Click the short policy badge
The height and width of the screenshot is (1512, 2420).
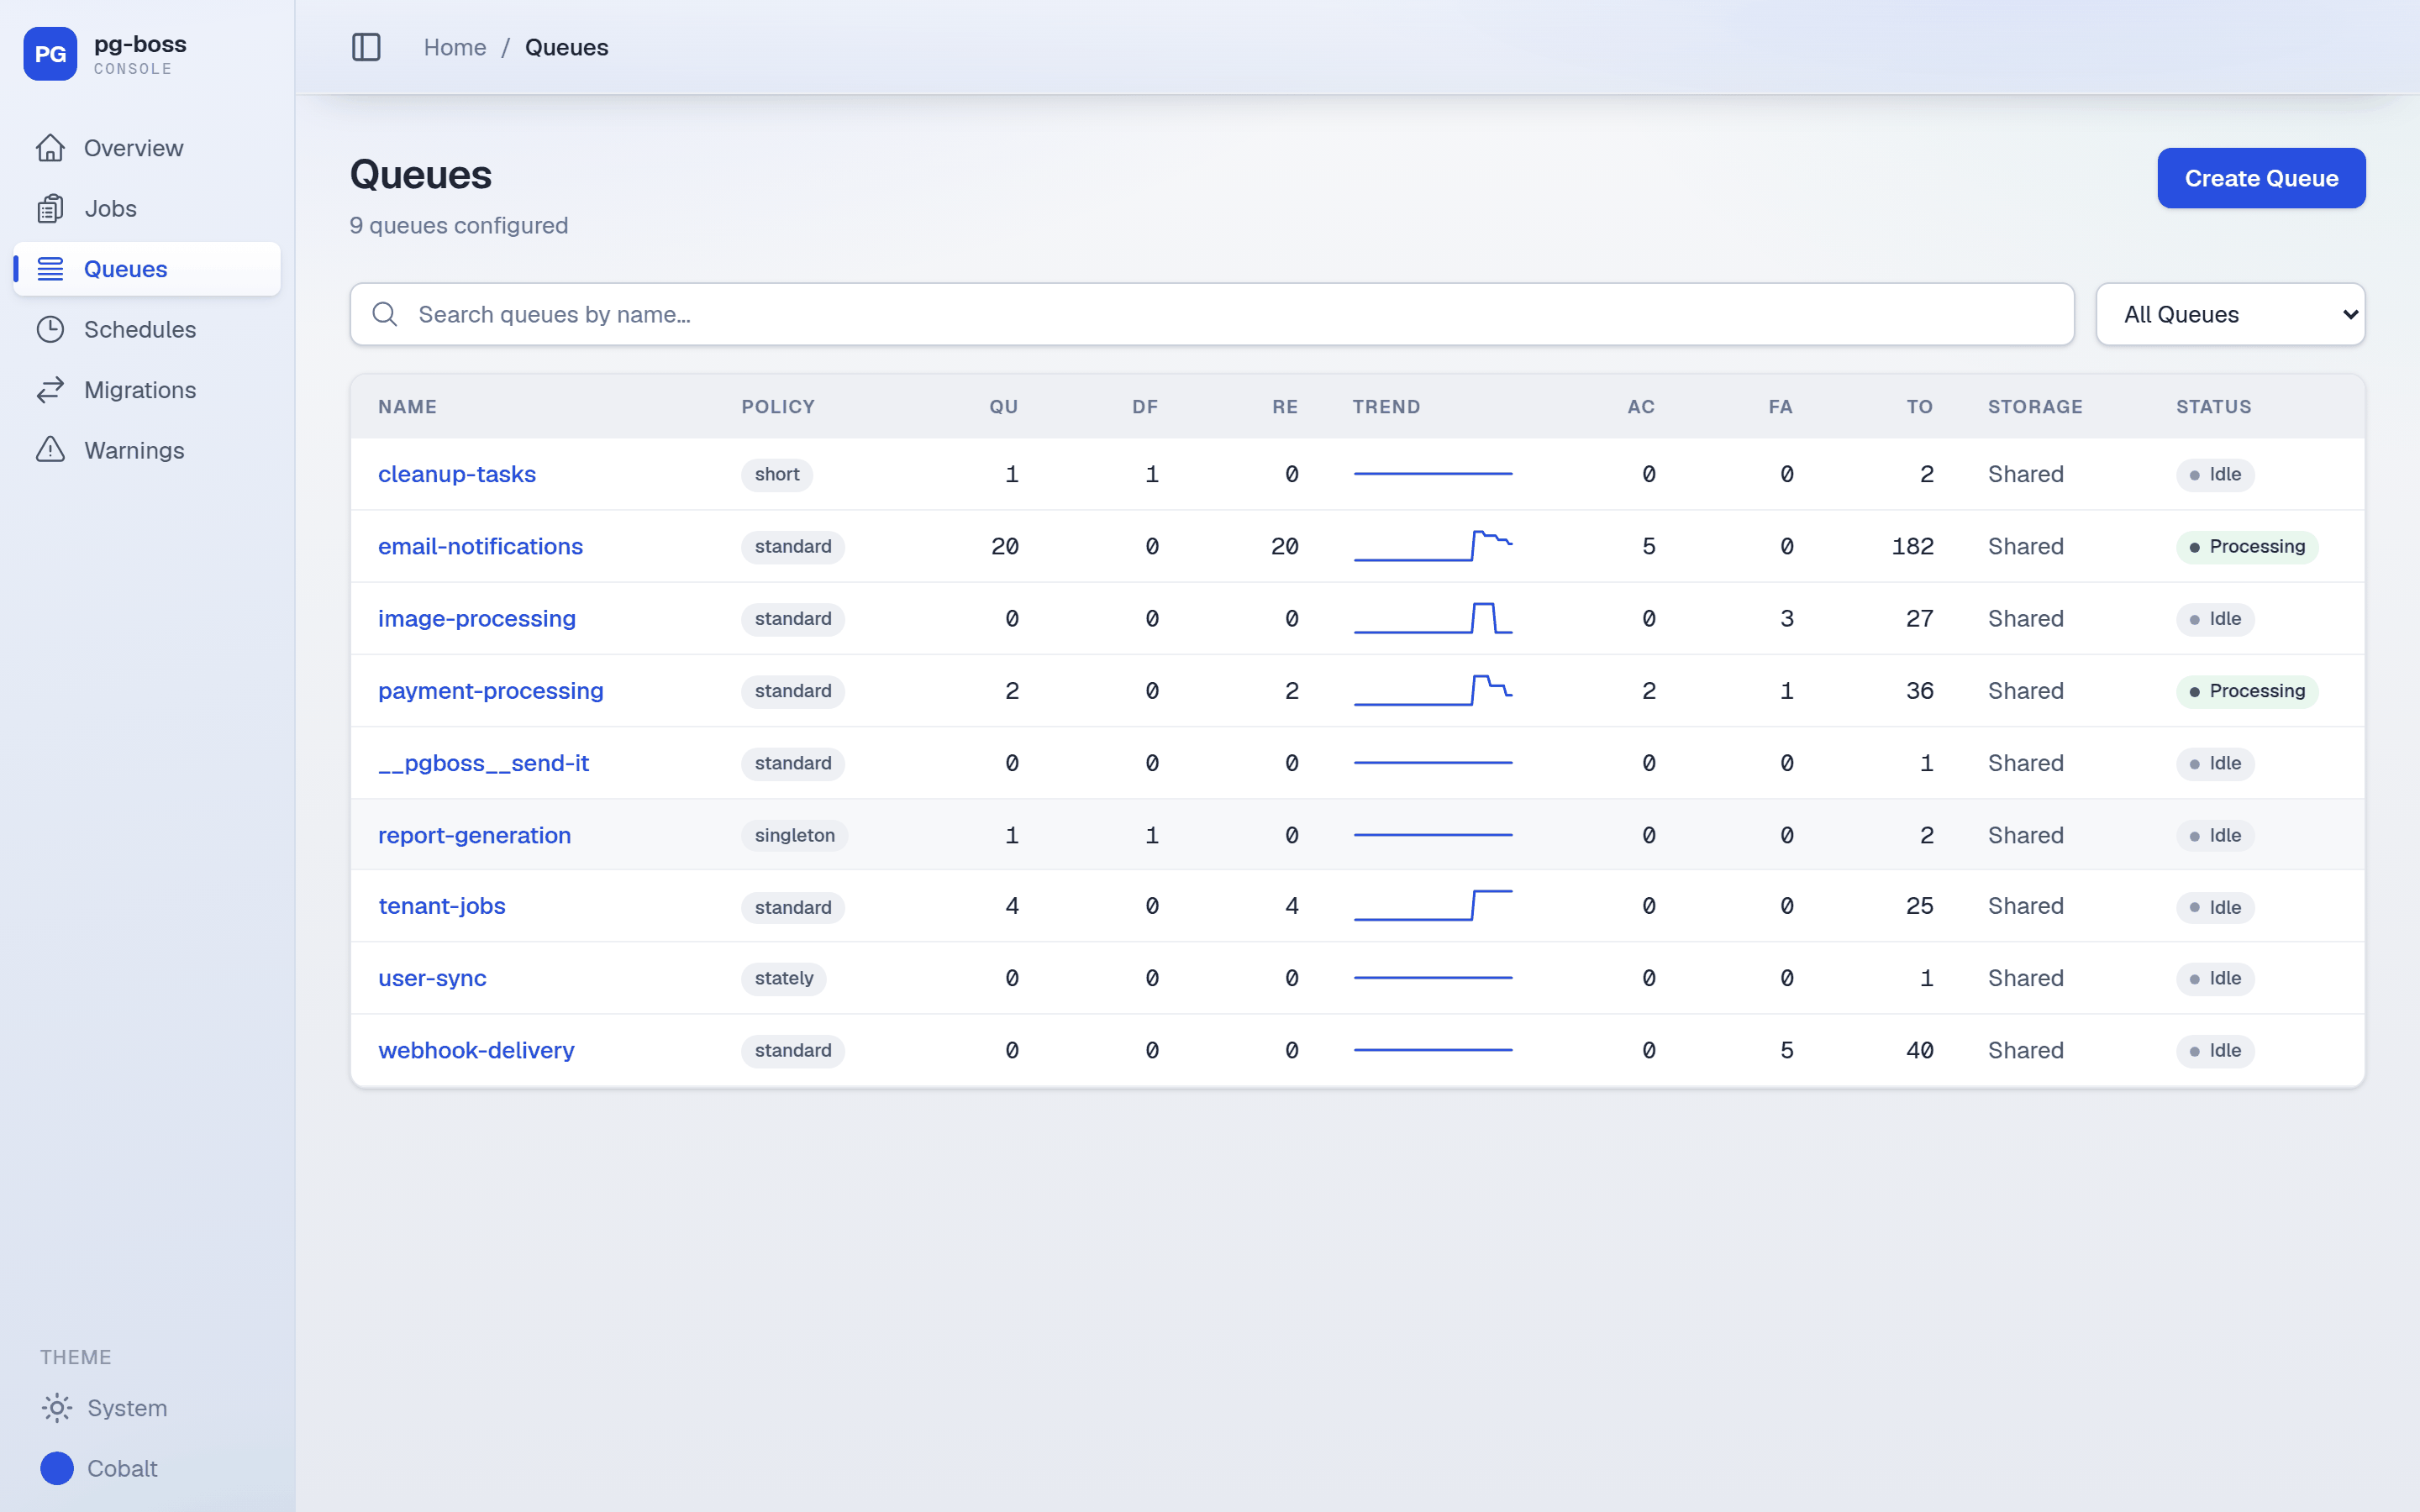(777, 474)
